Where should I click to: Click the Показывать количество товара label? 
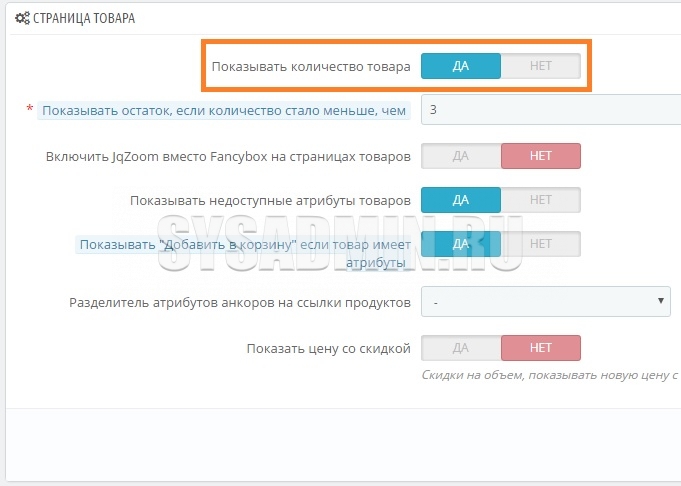click(311, 67)
